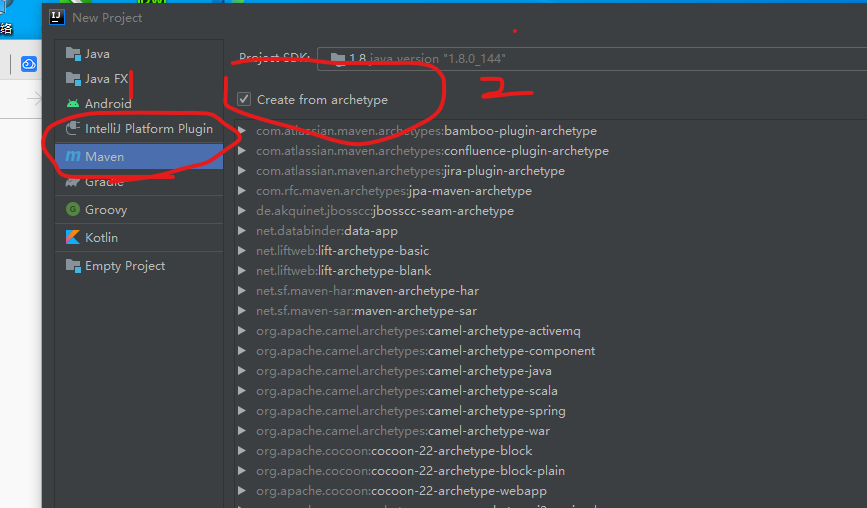Select the Java folder icon
Viewport: 867px width, 508px height.
click(73, 53)
